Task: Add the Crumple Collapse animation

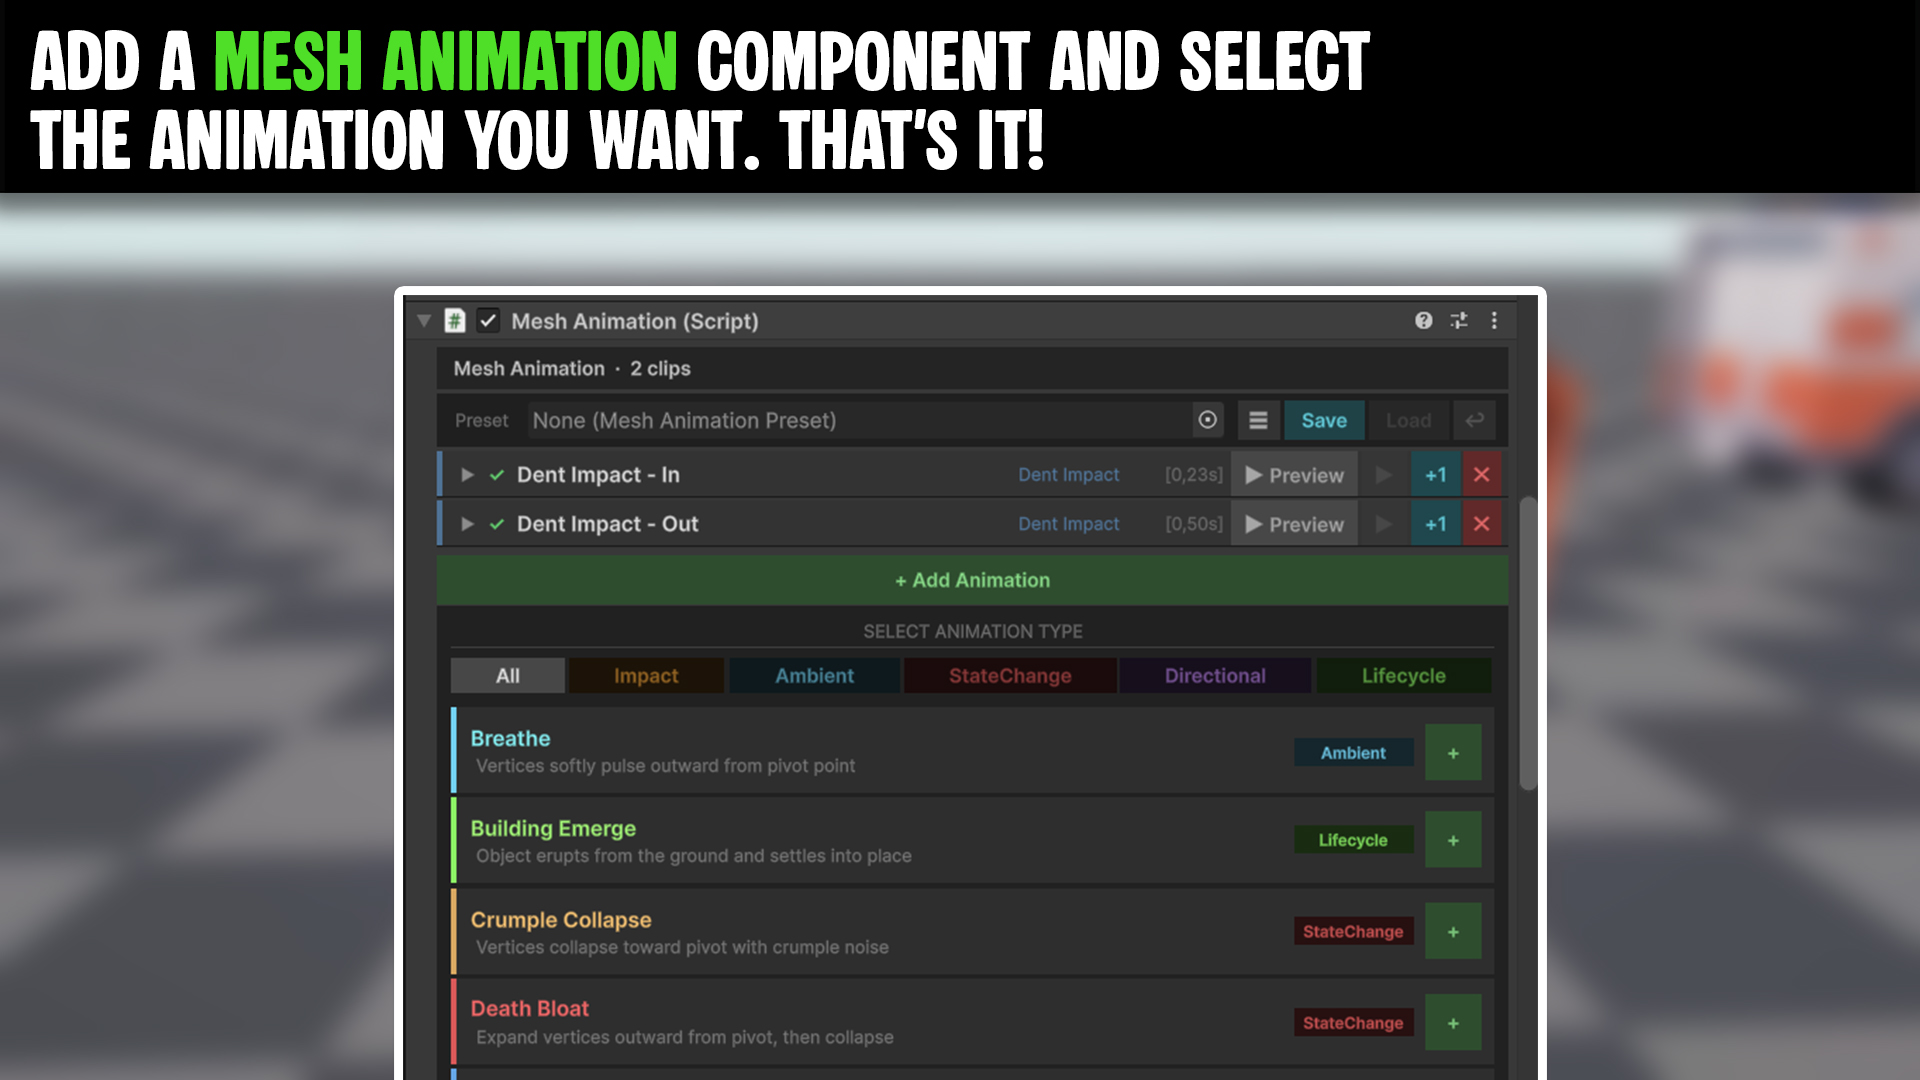Action: click(x=1453, y=931)
